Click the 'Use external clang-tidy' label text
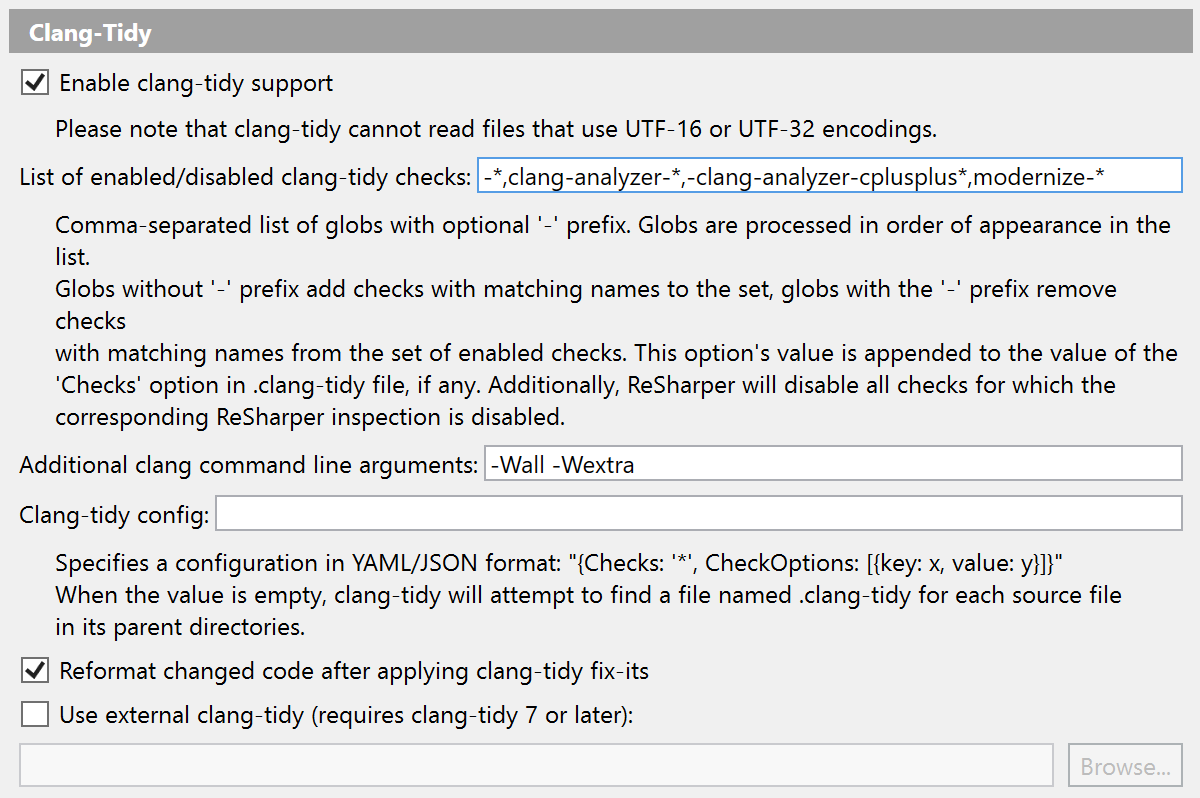 pos(347,715)
